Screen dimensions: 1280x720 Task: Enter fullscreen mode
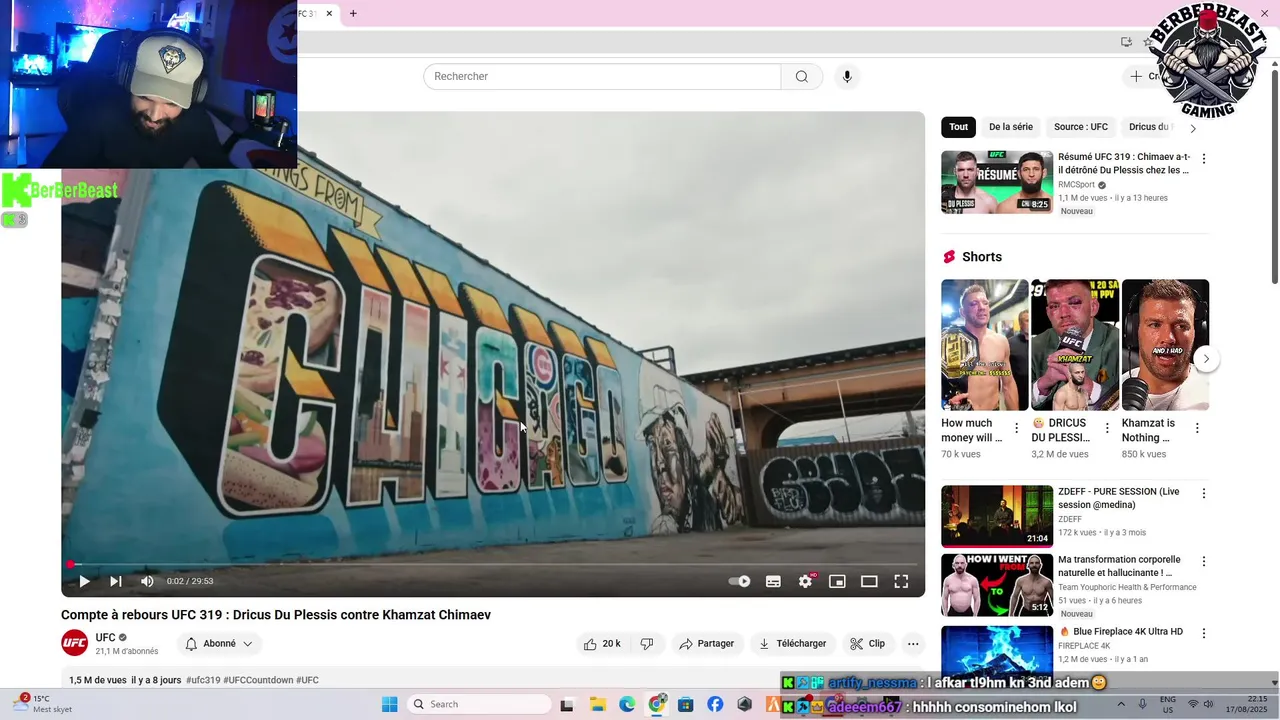click(901, 581)
